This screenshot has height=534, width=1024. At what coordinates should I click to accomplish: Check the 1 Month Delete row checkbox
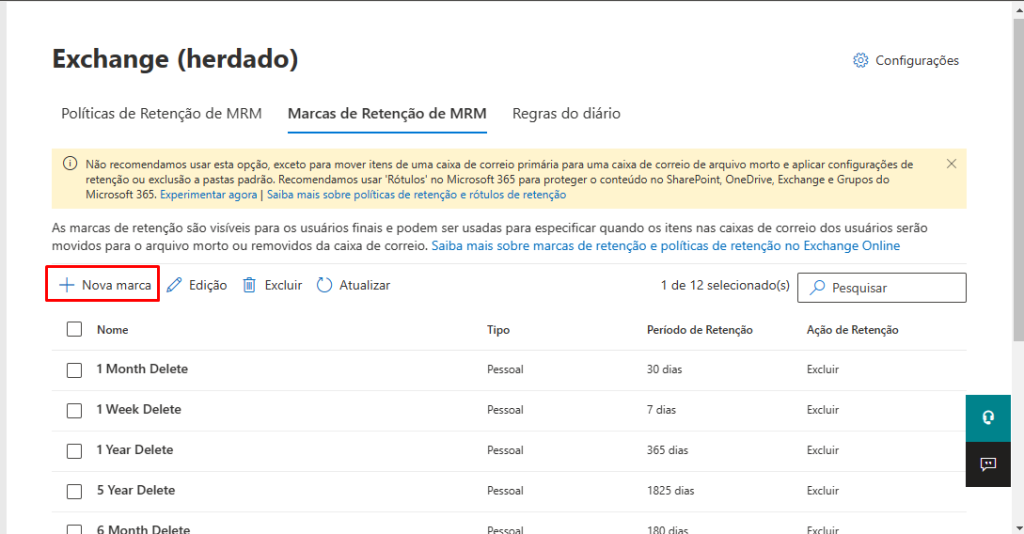[74, 370]
